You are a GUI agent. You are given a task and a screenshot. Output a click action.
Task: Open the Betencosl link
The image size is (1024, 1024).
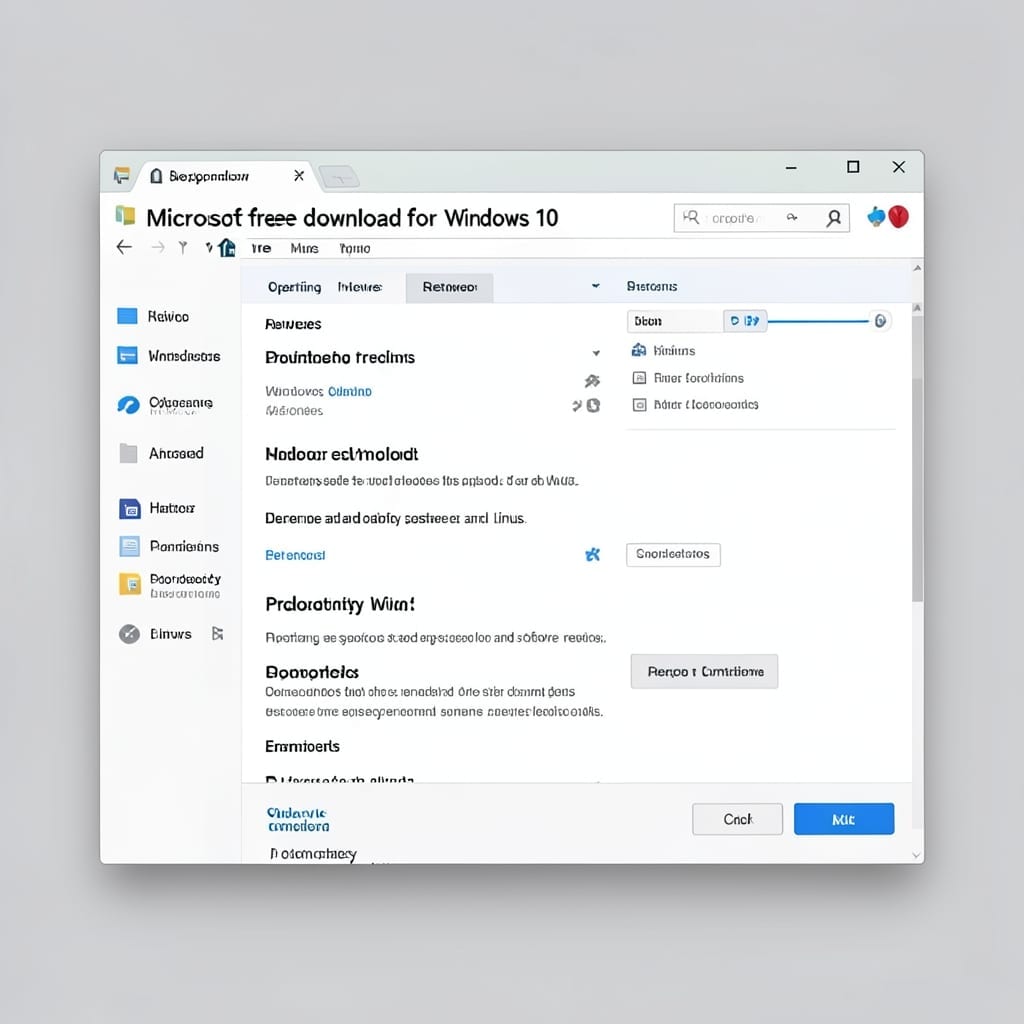[295, 555]
